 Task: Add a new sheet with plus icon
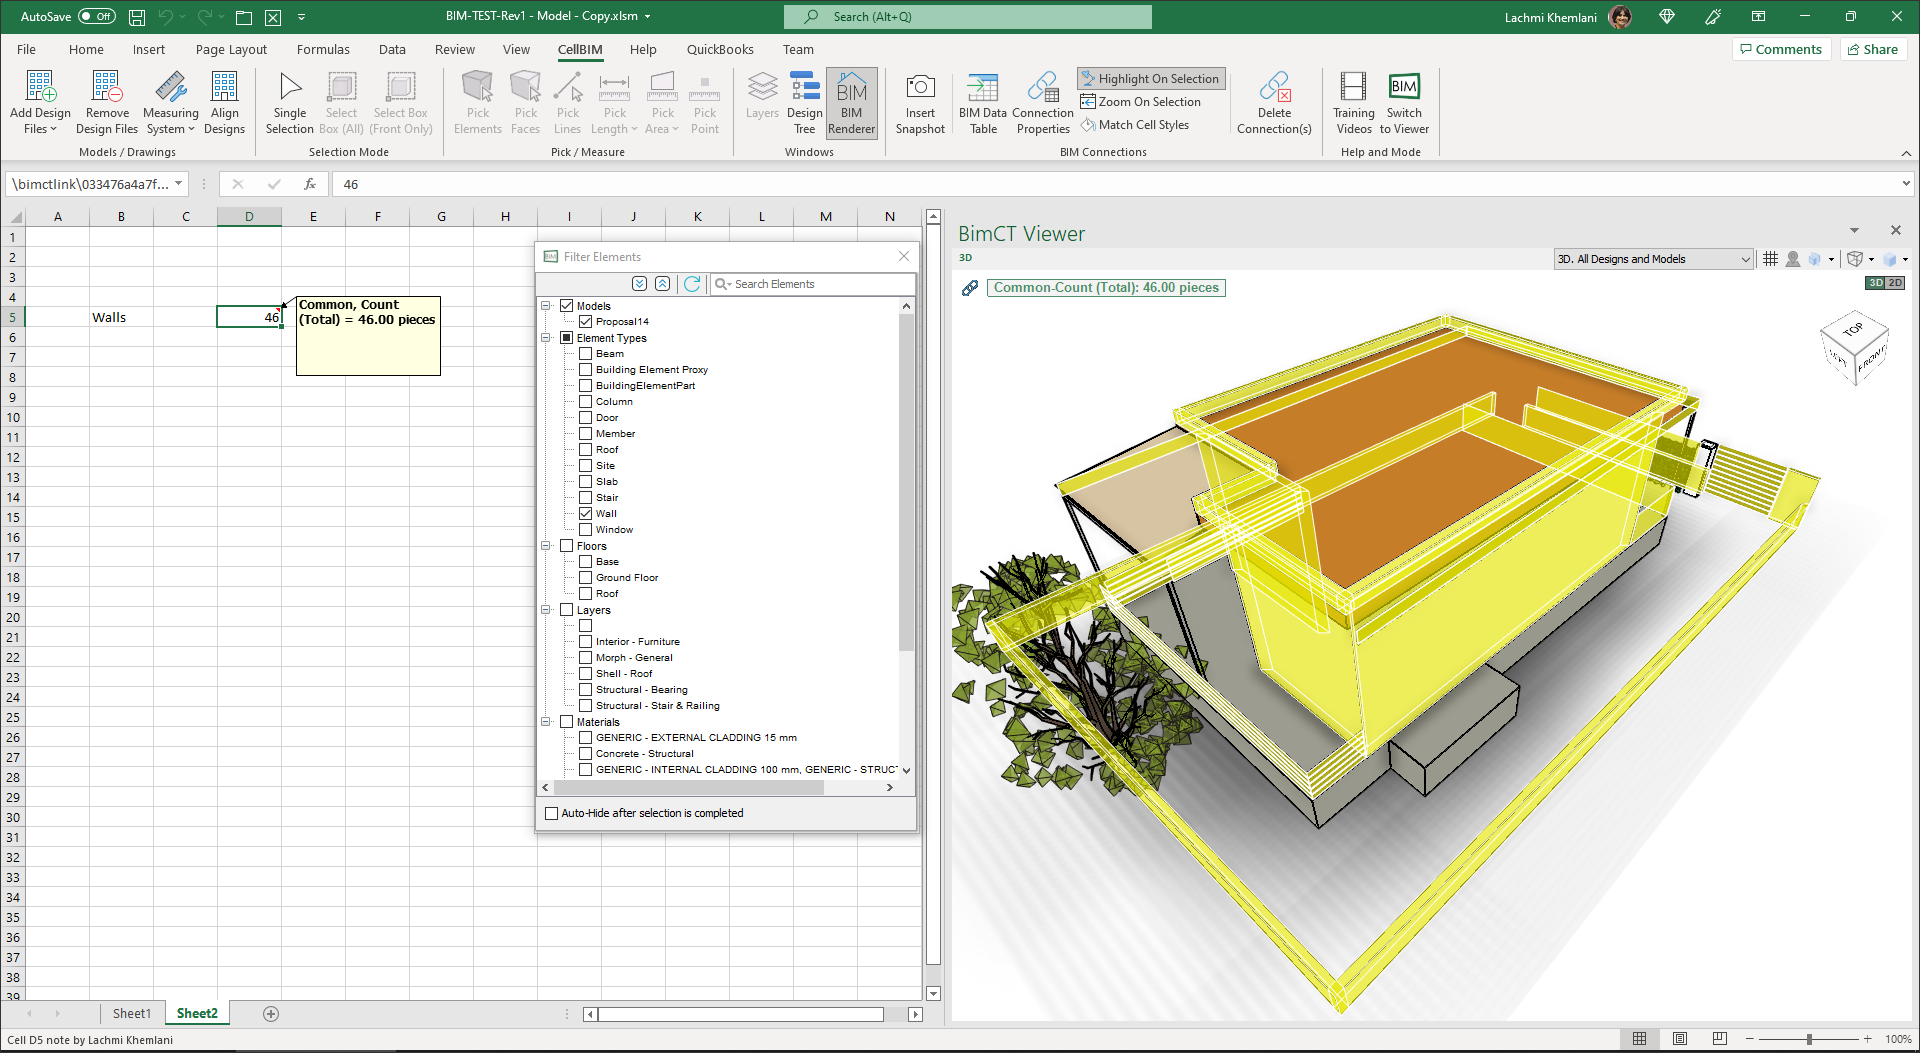(271, 1014)
